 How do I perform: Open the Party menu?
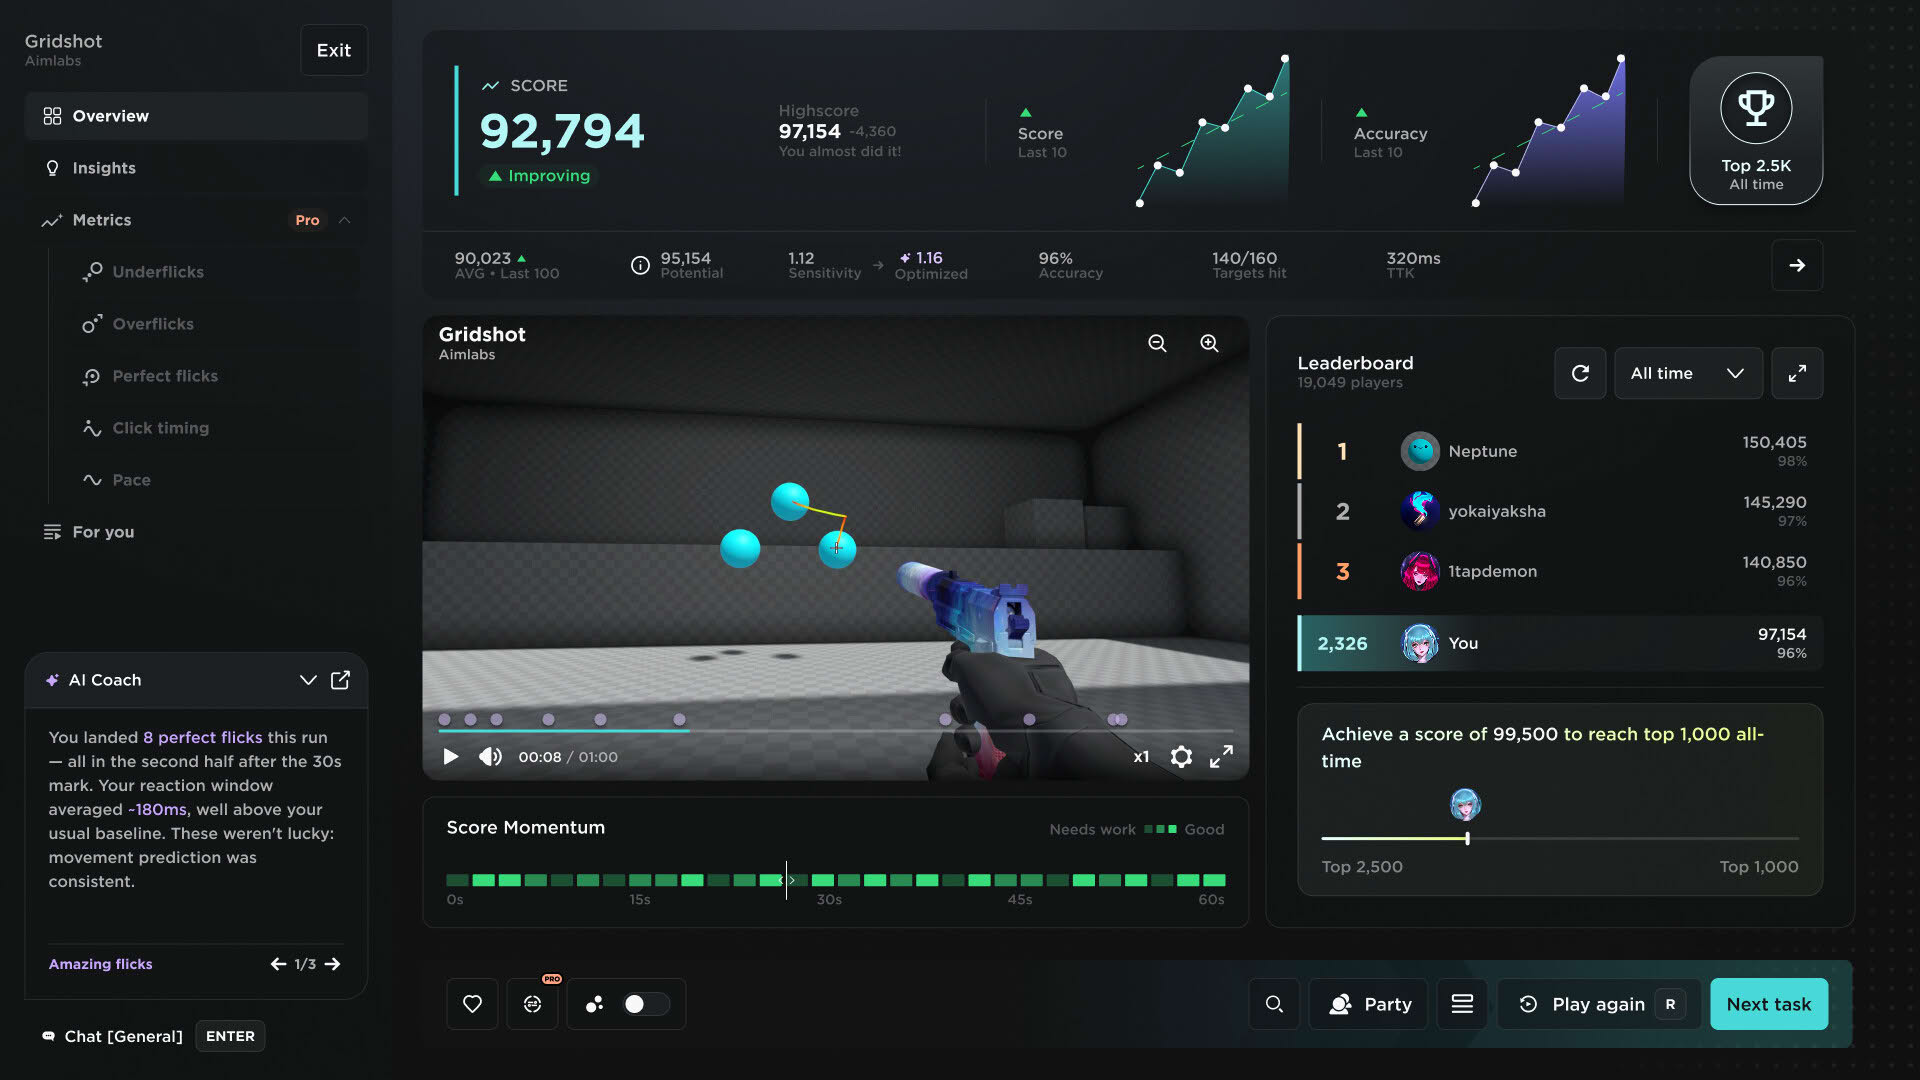pos(1368,1004)
